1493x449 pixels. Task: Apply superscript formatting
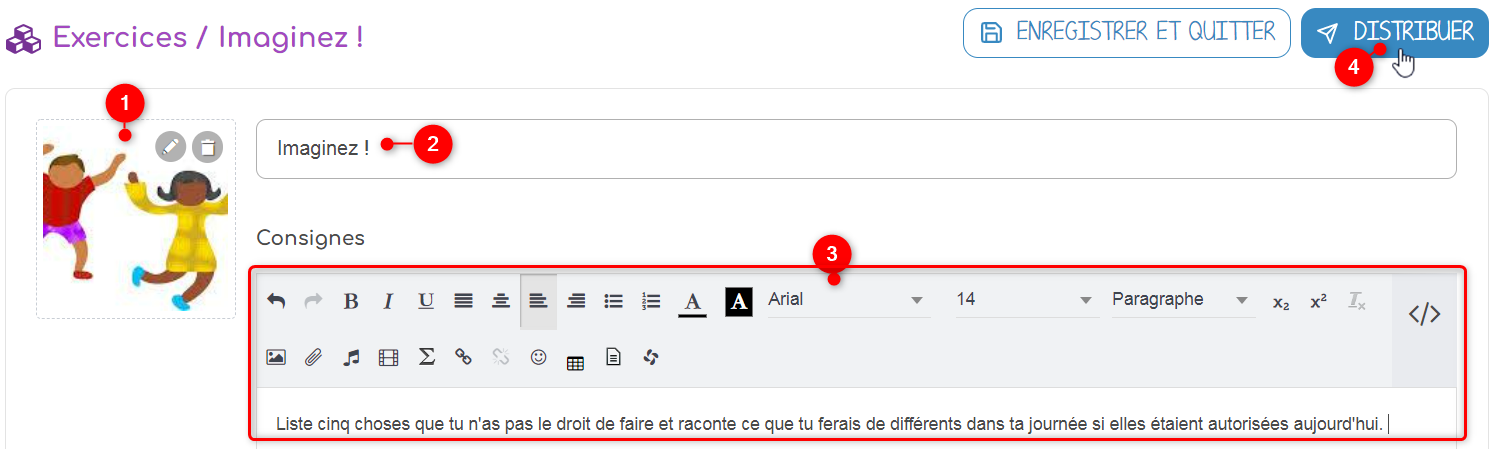pos(1318,302)
